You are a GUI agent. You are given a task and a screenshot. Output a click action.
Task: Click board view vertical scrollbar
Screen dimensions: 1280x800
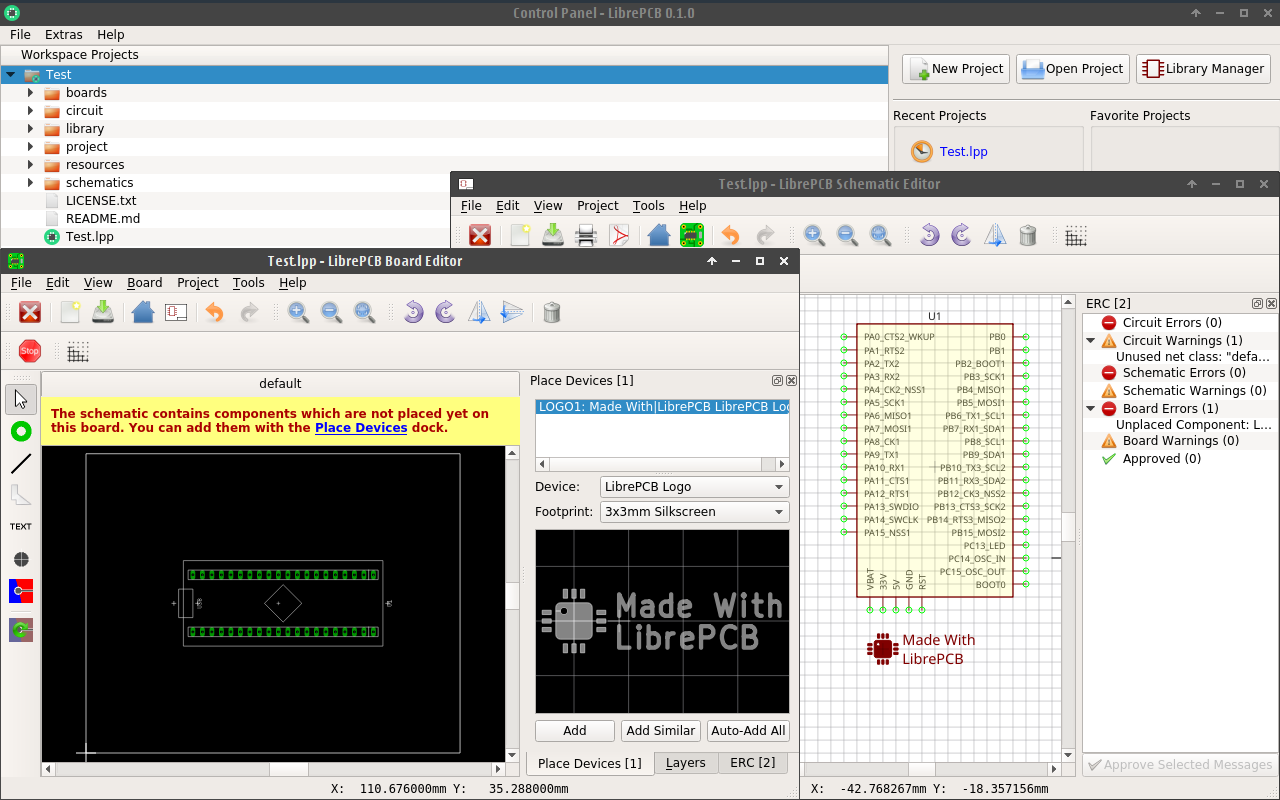512,597
